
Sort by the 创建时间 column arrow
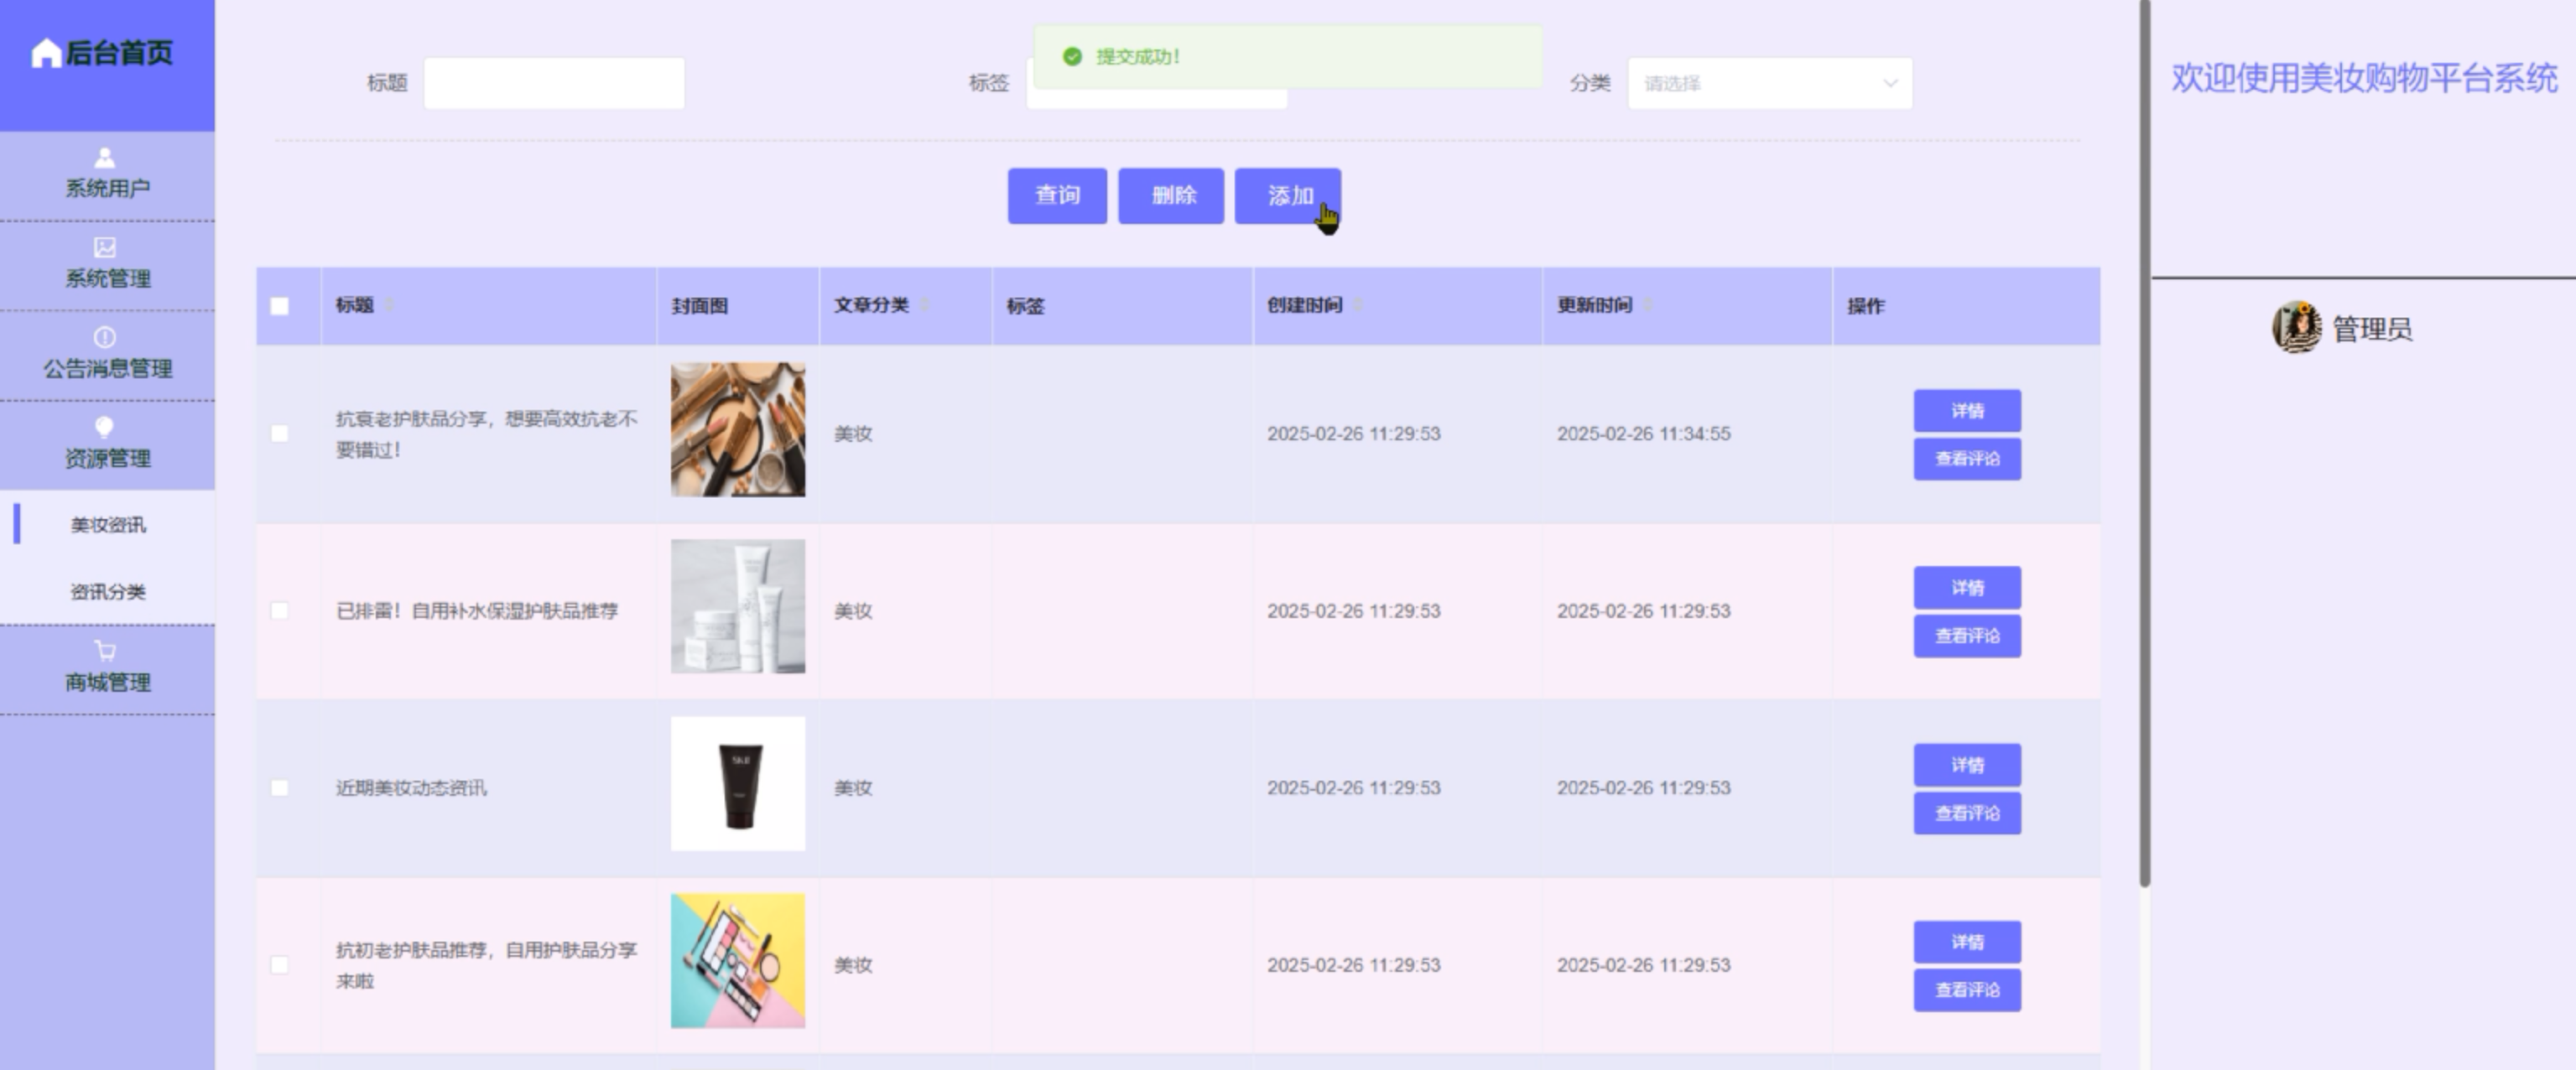click(1358, 305)
